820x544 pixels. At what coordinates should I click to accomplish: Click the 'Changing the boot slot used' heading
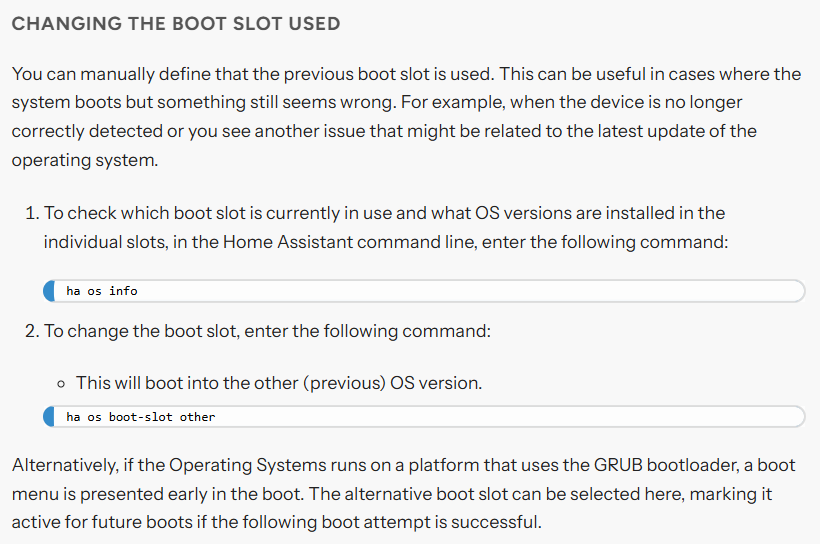(x=176, y=24)
